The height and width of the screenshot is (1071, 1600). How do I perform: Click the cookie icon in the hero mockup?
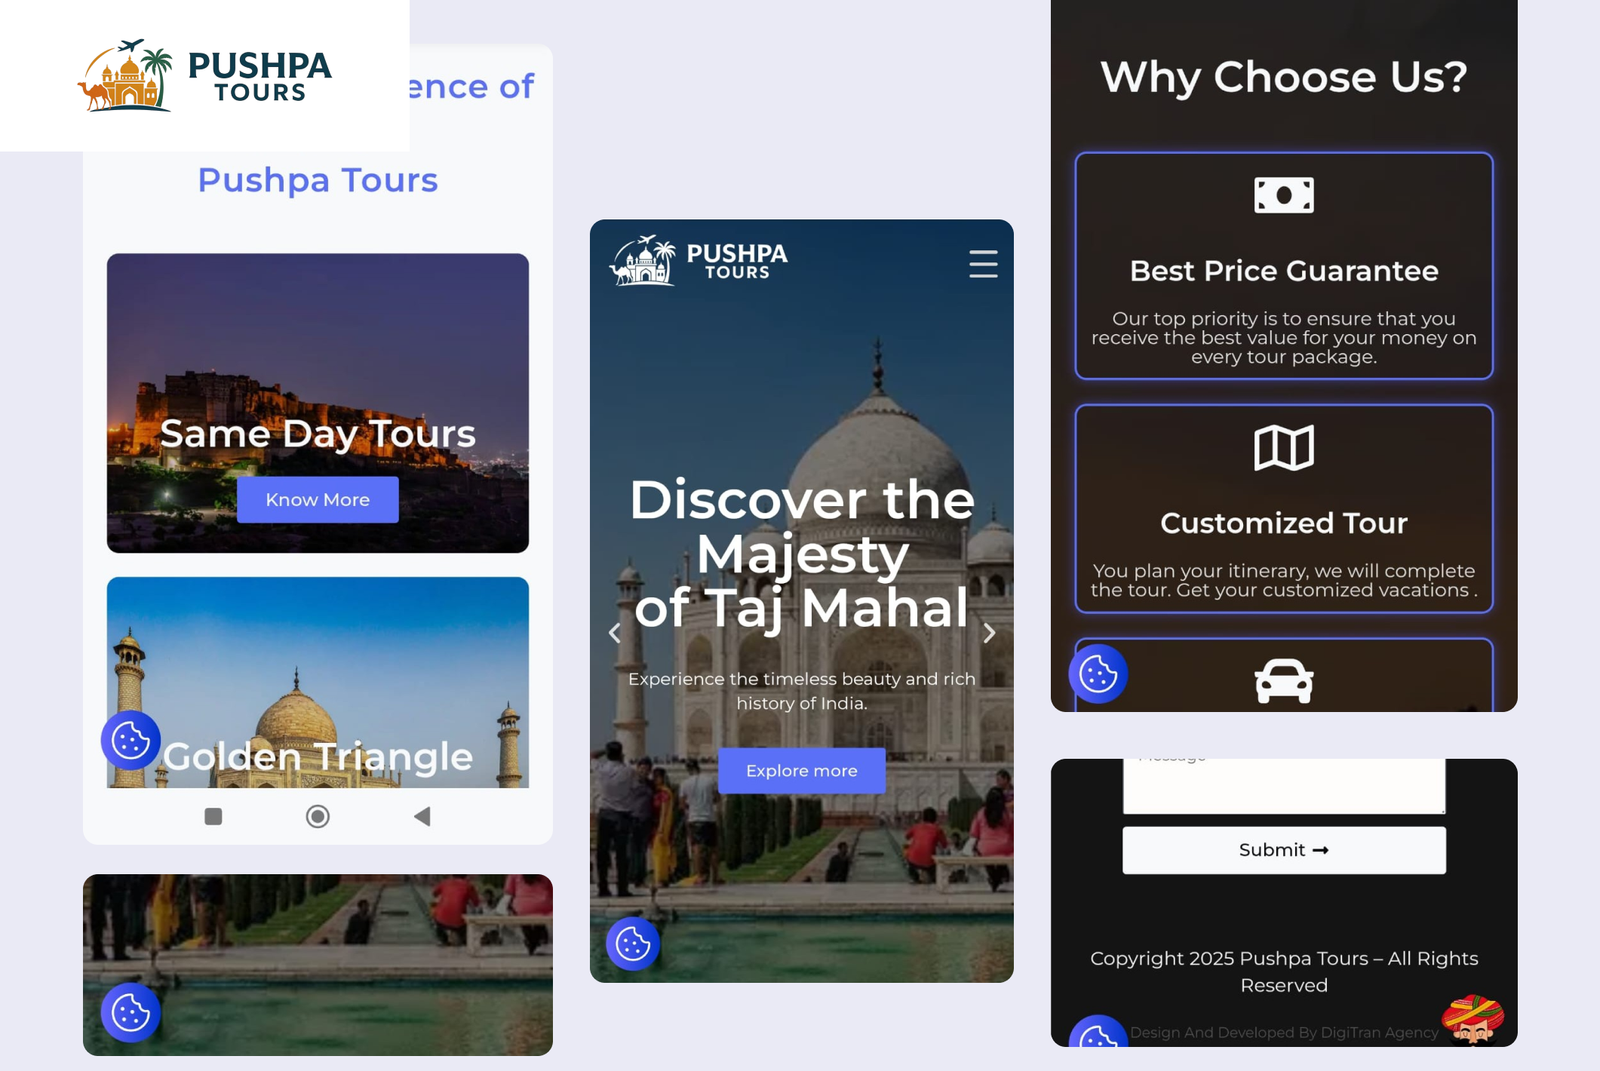(x=633, y=944)
